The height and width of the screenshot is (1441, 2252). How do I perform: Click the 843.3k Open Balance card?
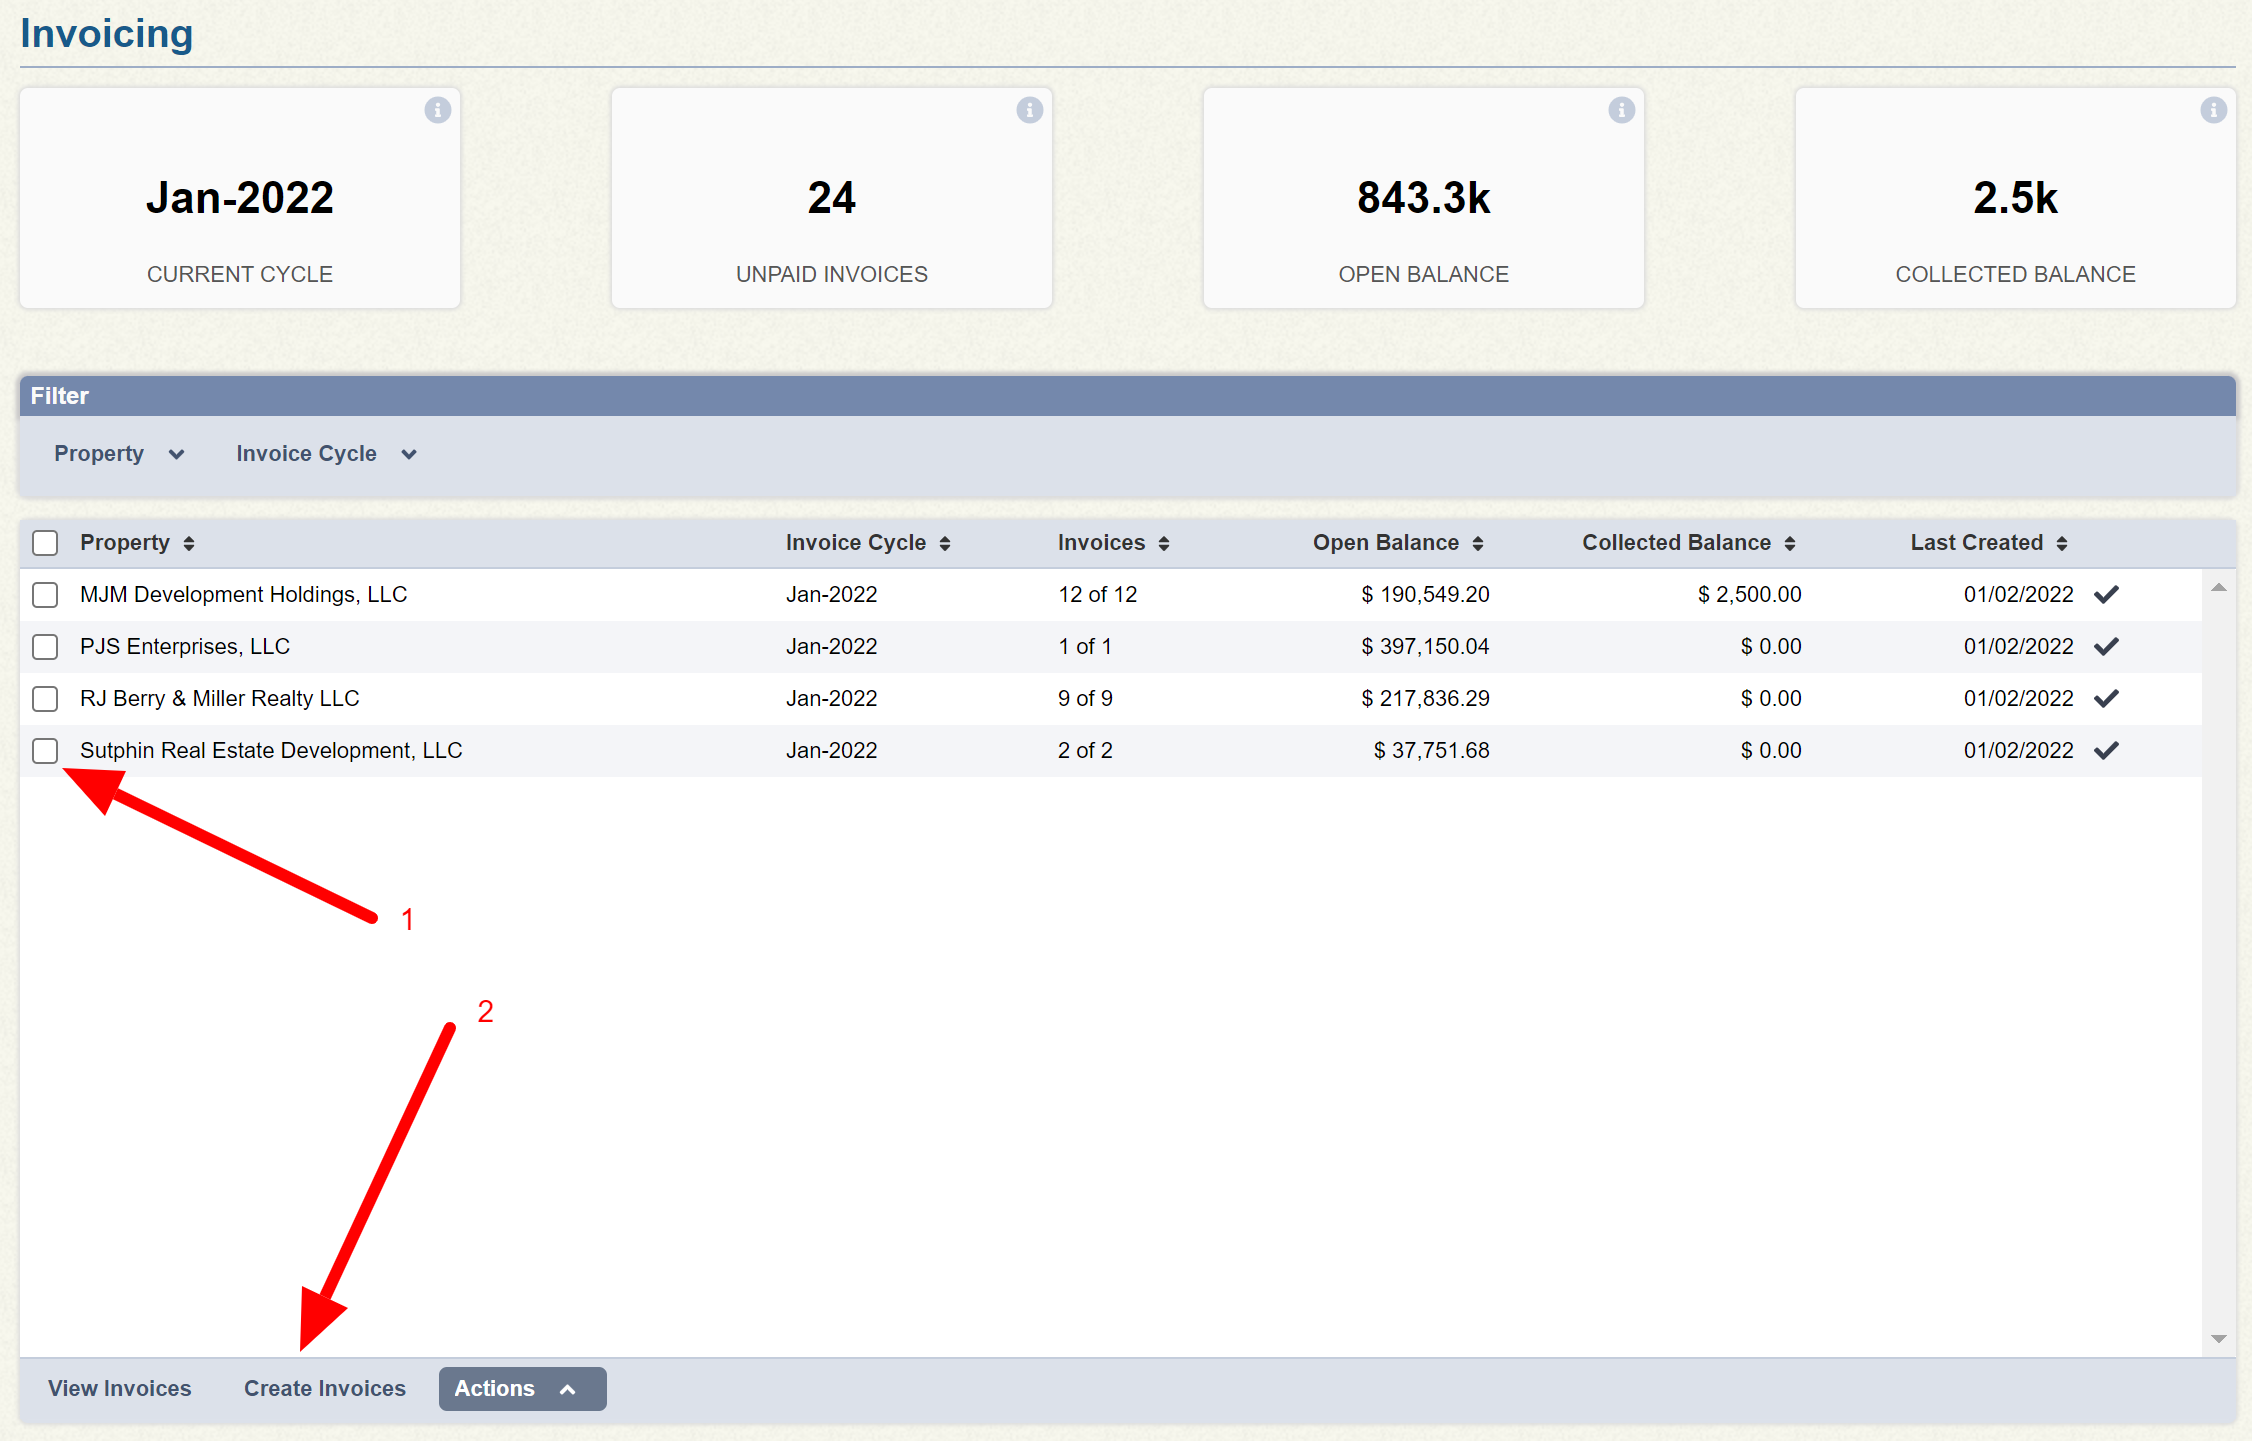1424,198
